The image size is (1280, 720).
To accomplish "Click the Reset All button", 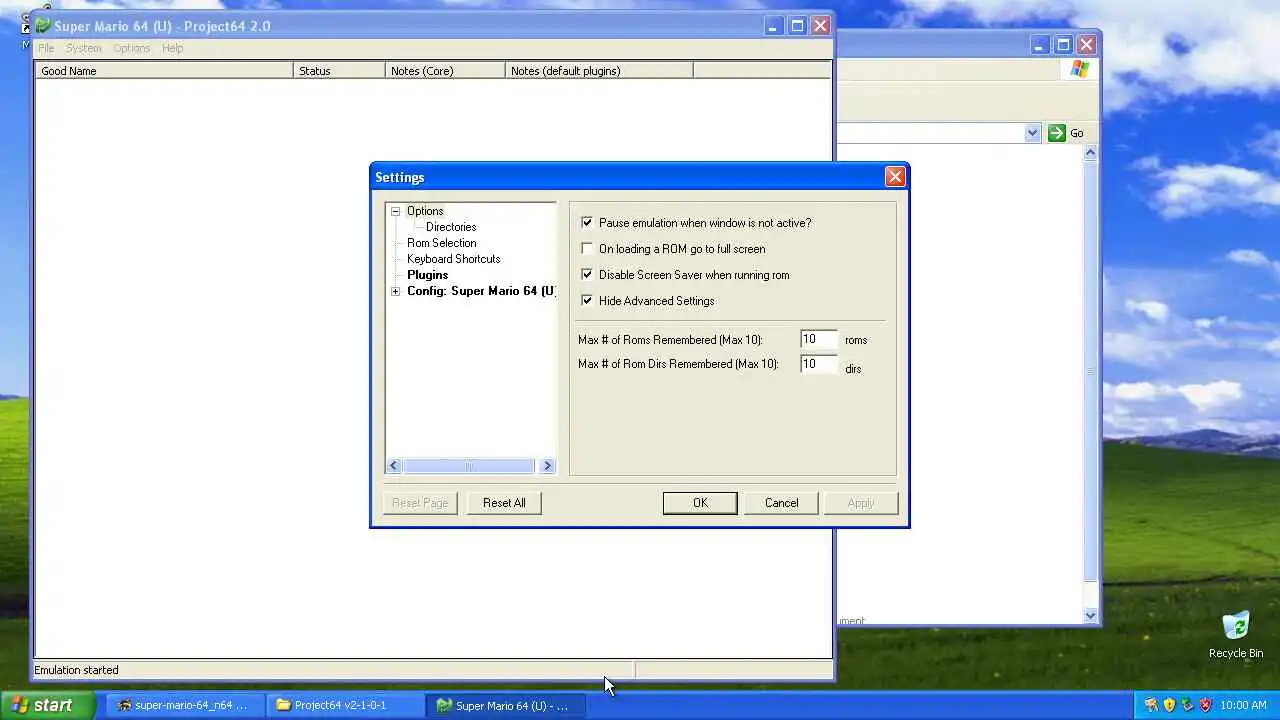I will [x=504, y=503].
